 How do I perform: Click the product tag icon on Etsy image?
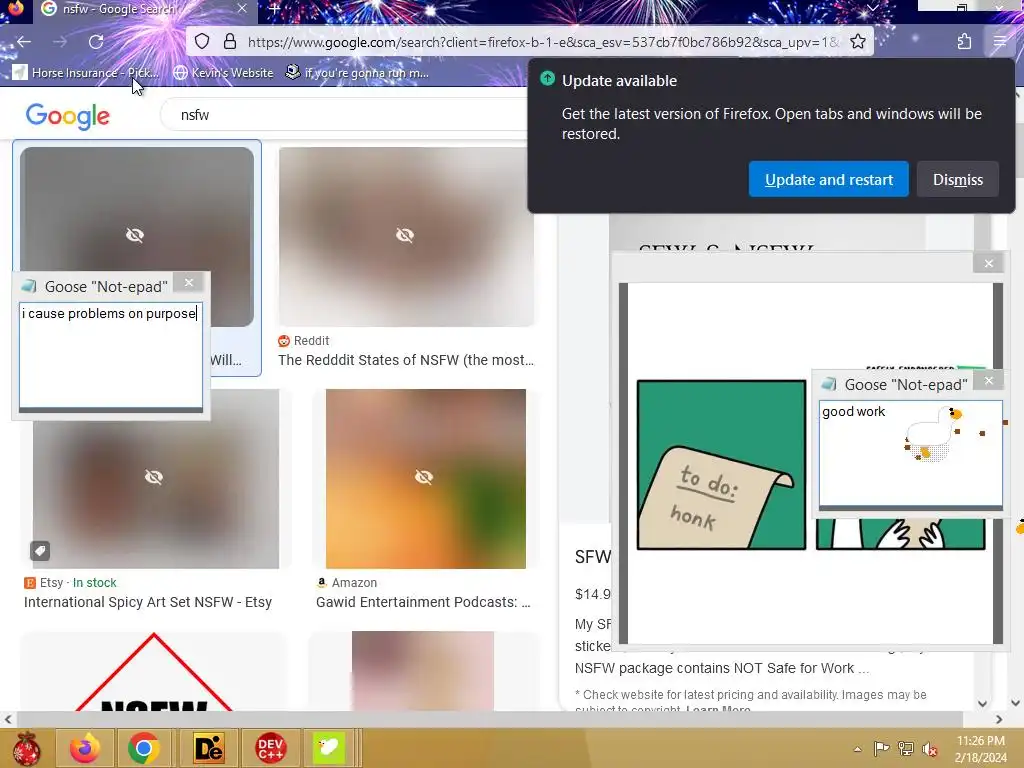tap(40, 551)
